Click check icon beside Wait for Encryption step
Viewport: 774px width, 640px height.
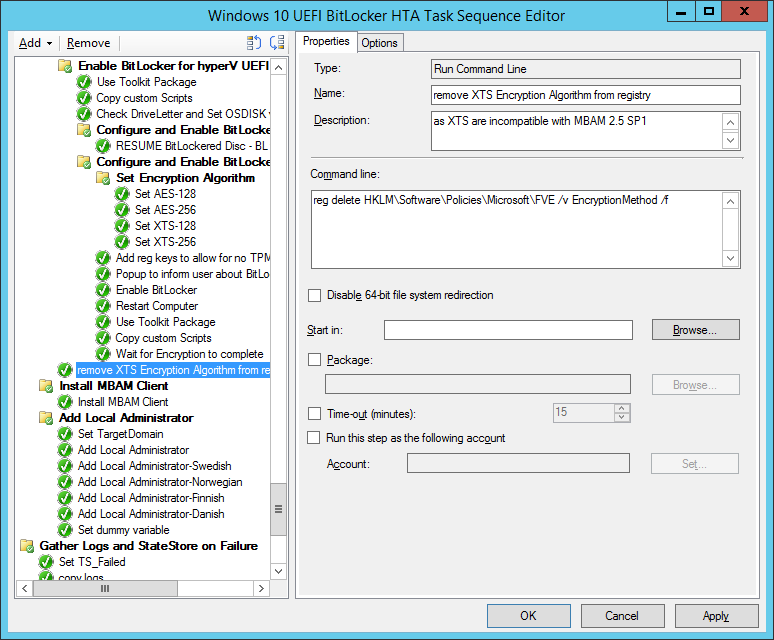pos(103,354)
